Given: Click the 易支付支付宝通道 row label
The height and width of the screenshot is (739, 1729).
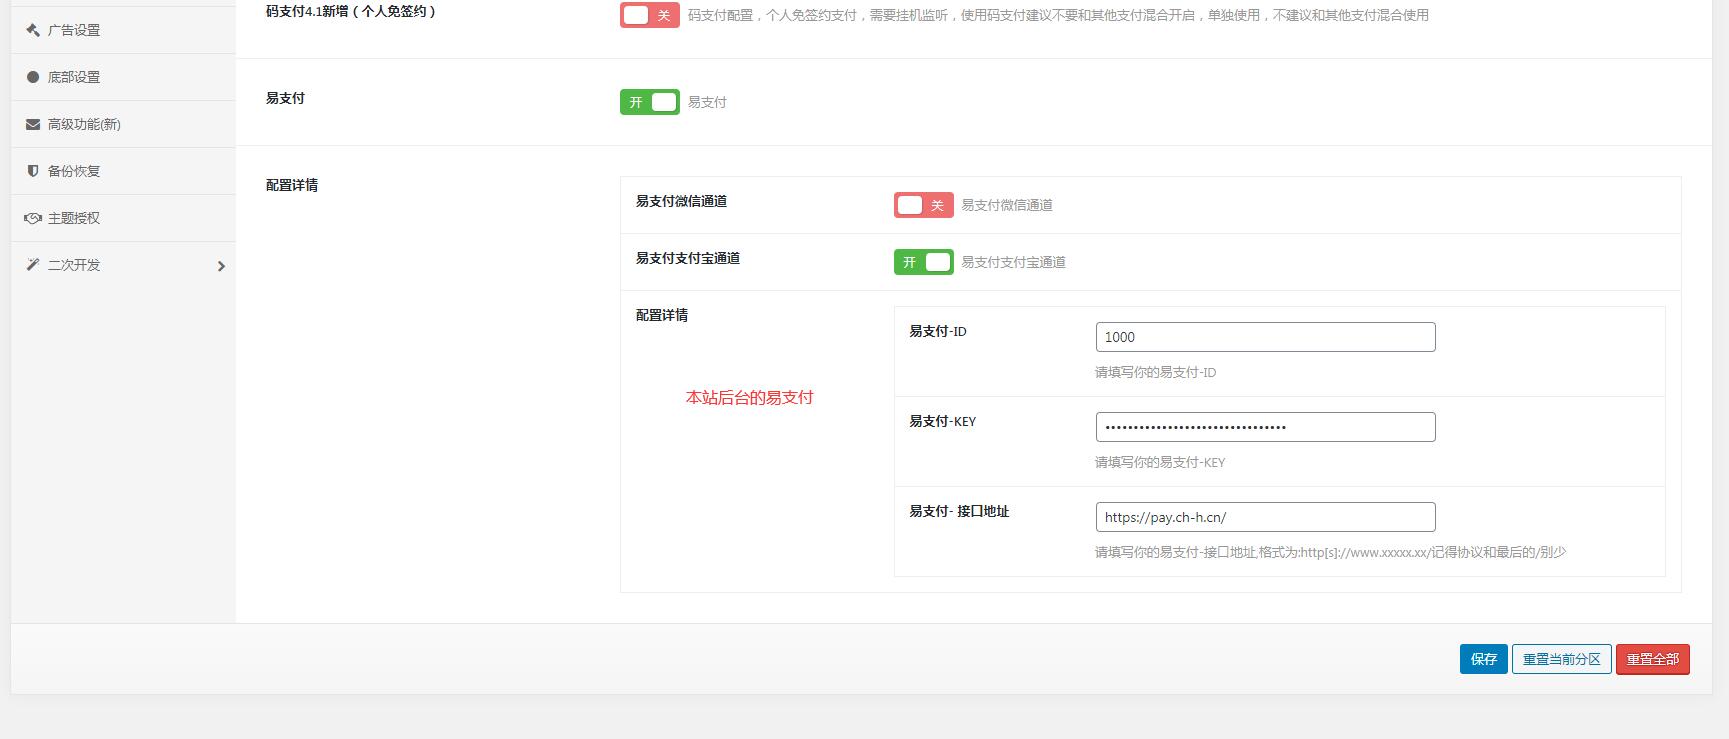Looking at the screenshot, I should (688, 258).
